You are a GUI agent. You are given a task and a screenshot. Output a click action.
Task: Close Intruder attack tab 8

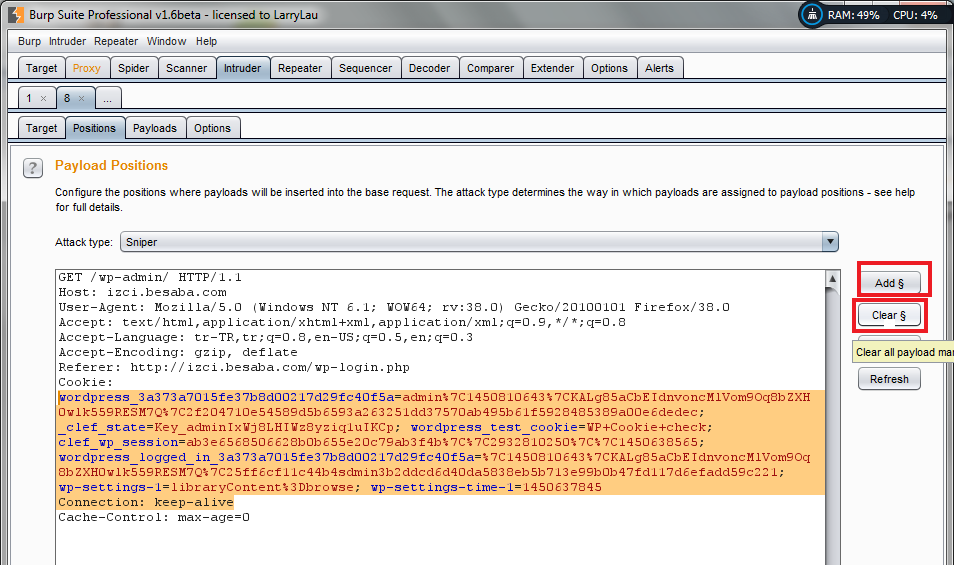click(x=82, y=99)
